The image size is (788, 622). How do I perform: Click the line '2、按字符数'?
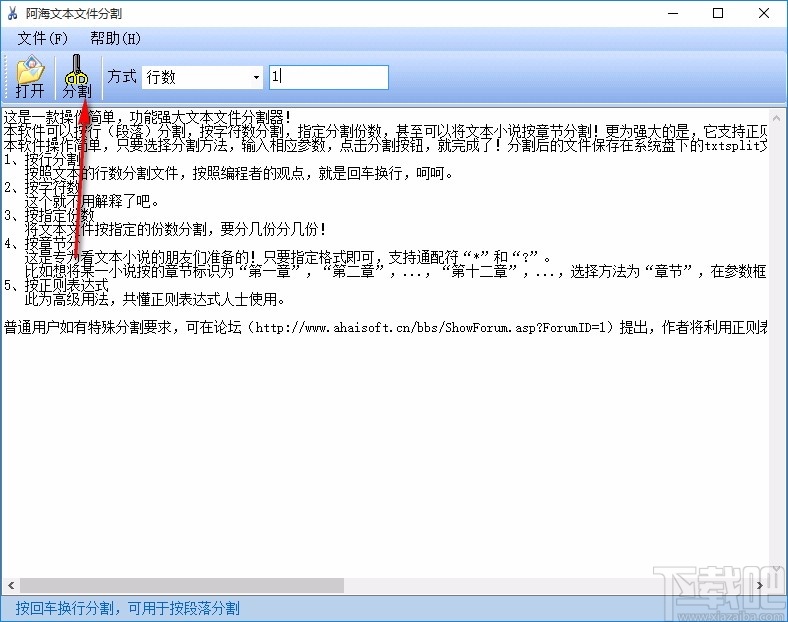point(42,188)
